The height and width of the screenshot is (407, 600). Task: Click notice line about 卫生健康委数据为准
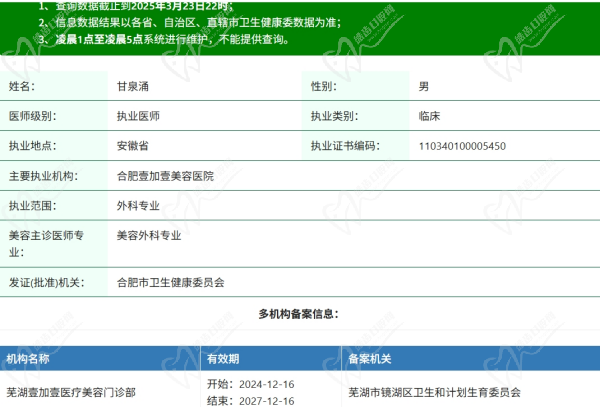pyautogui.click(x=189, y=23)
